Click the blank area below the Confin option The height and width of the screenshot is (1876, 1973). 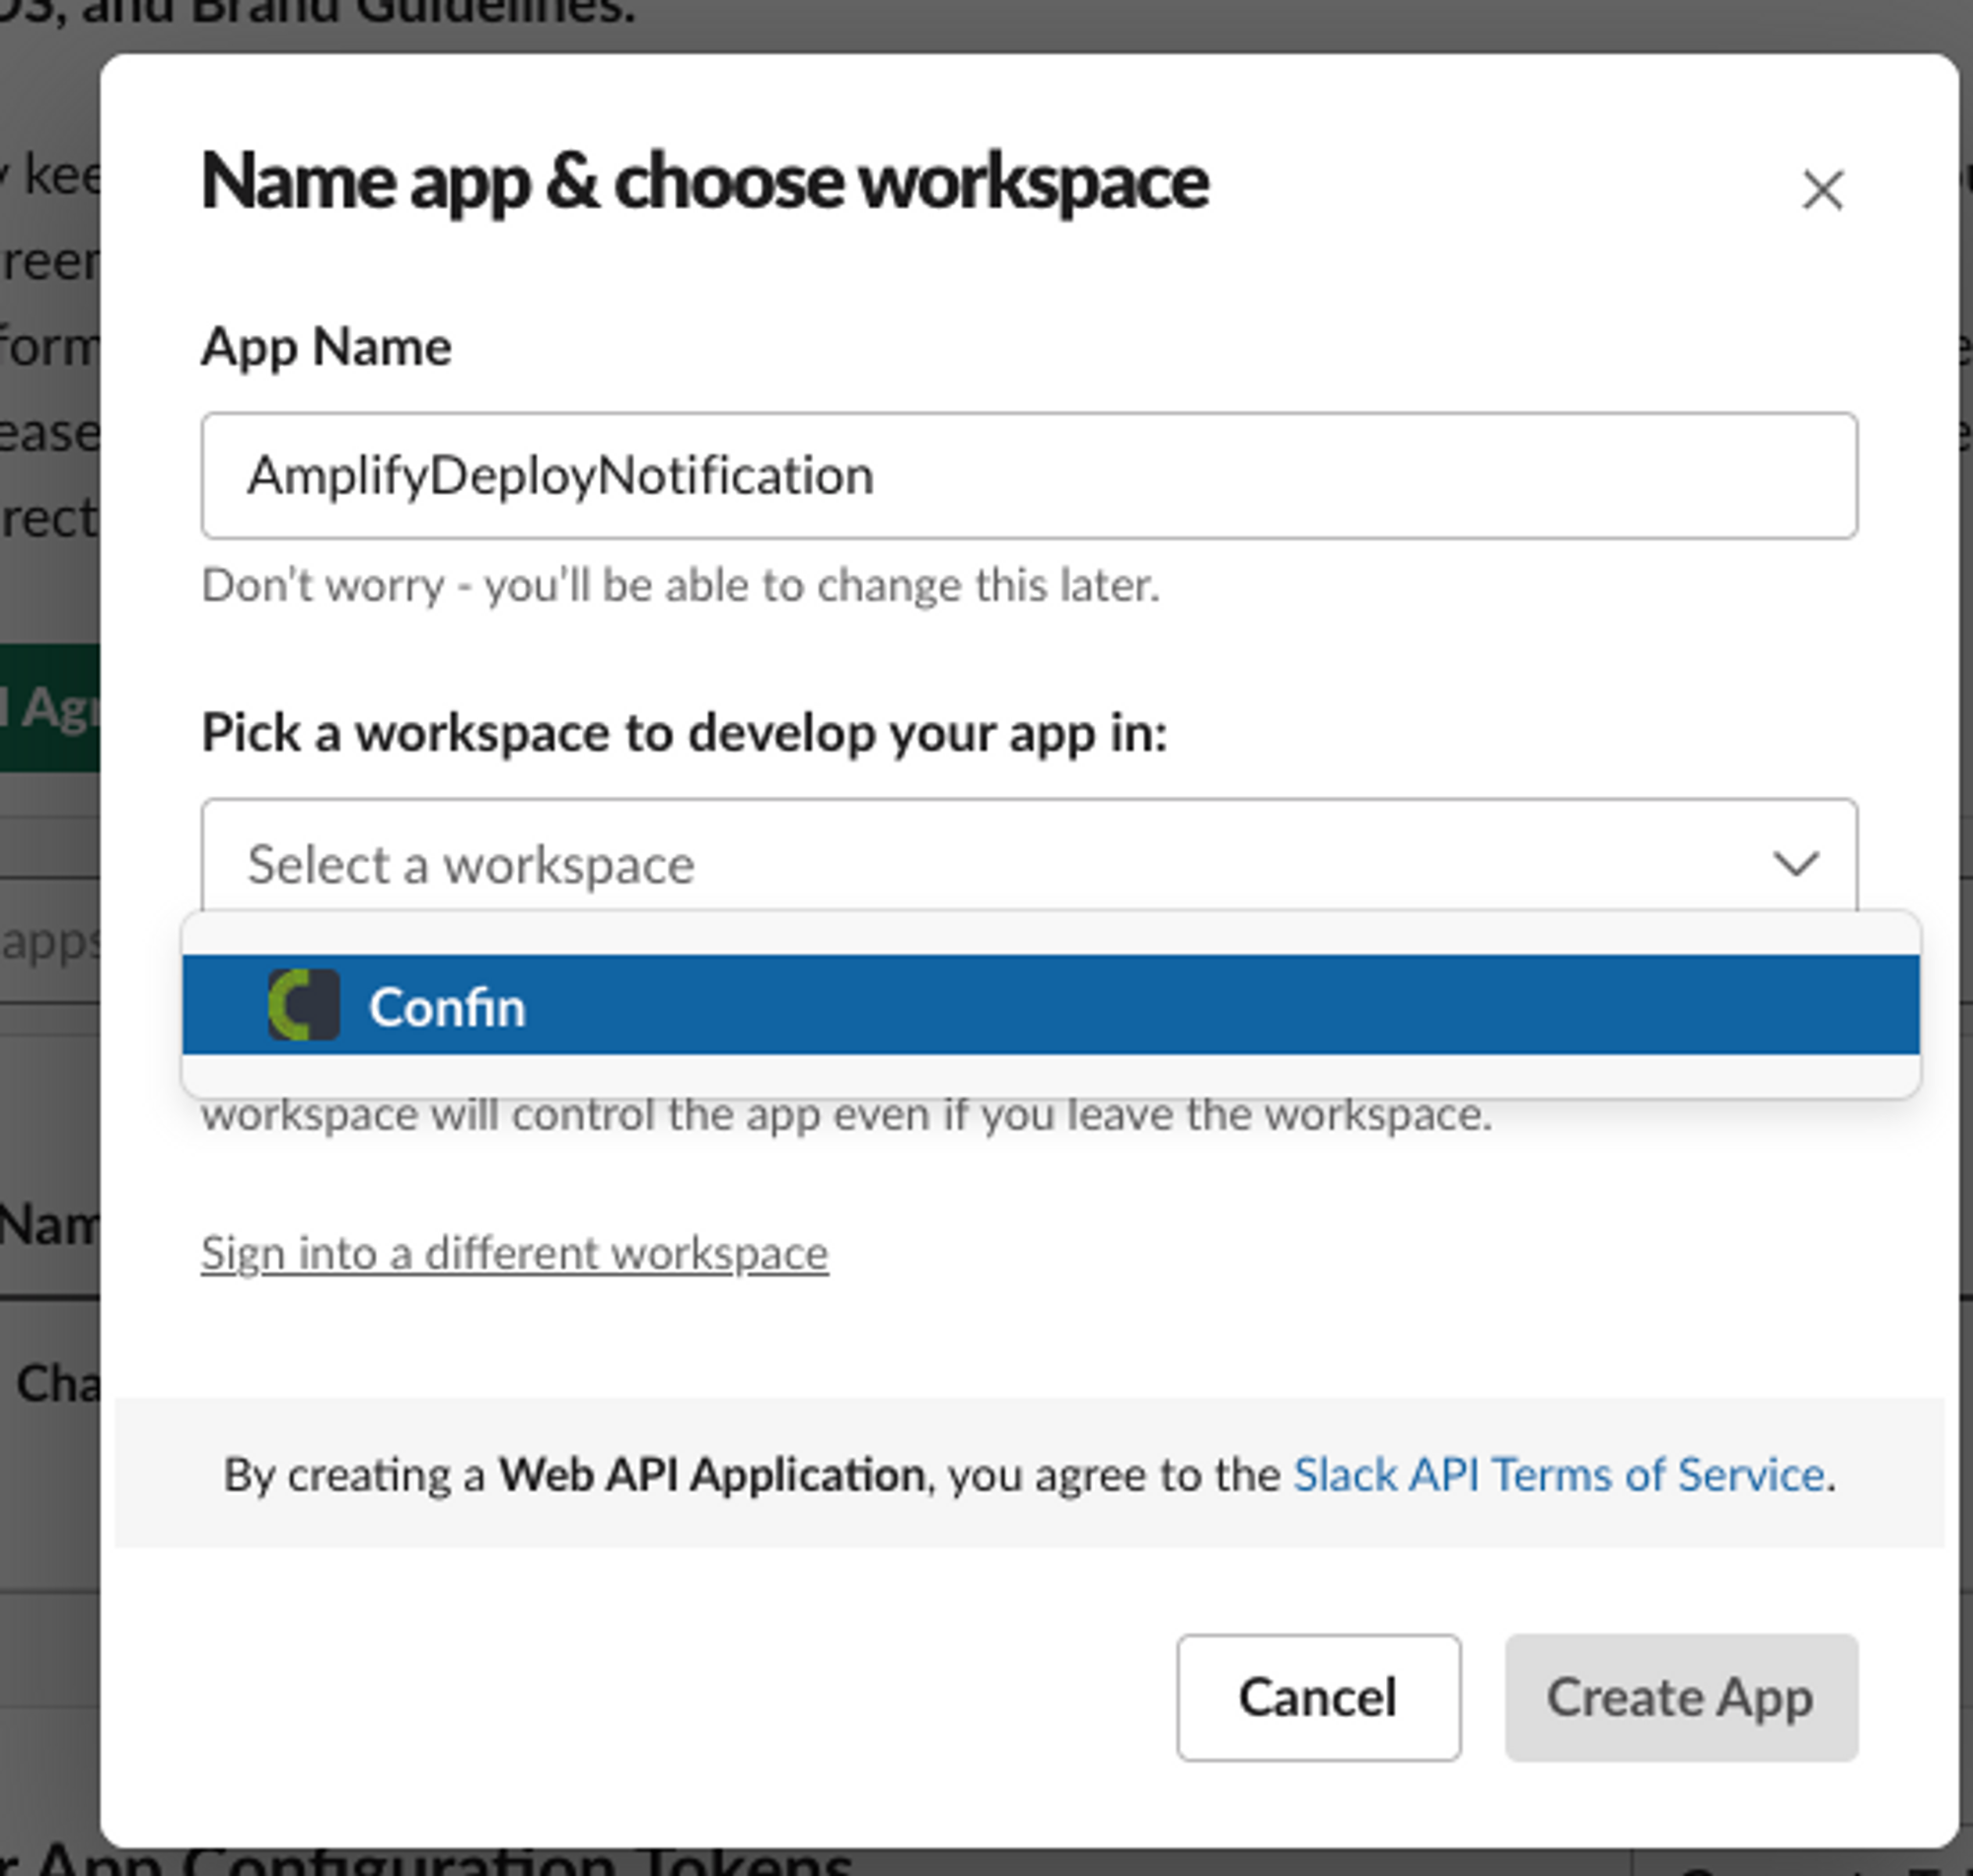tap(1050, 1075)
